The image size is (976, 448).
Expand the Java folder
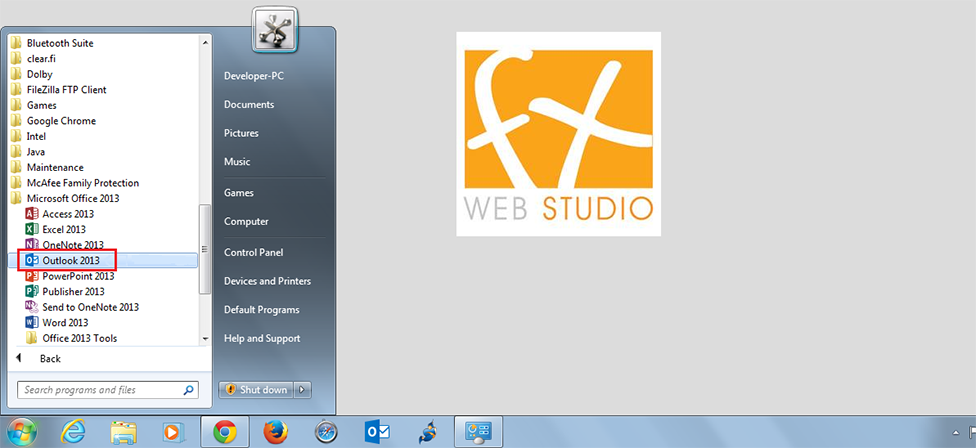pyautogui.click(x=28, y=152)
